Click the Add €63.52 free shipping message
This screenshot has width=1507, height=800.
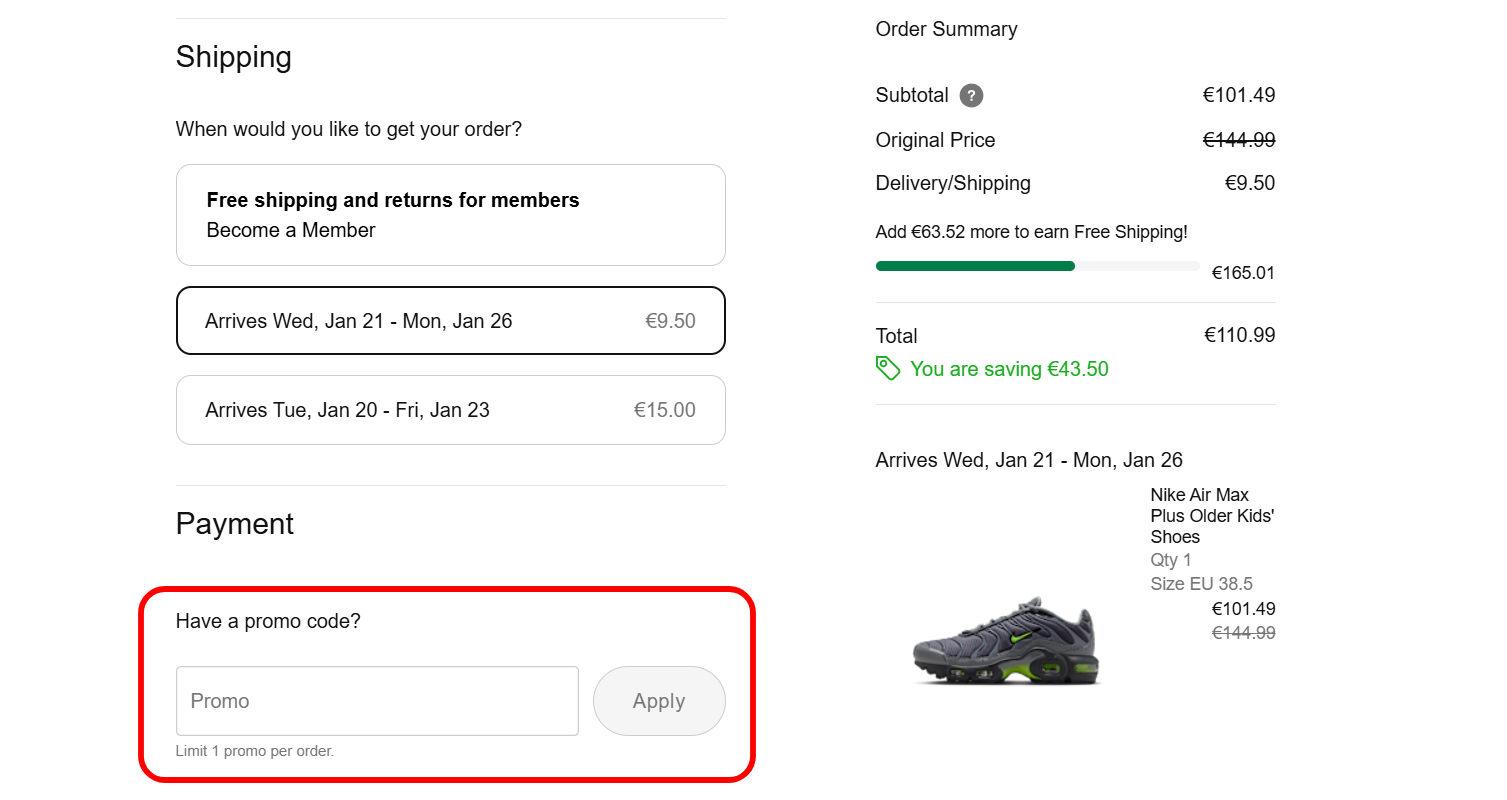[1031, 231]
